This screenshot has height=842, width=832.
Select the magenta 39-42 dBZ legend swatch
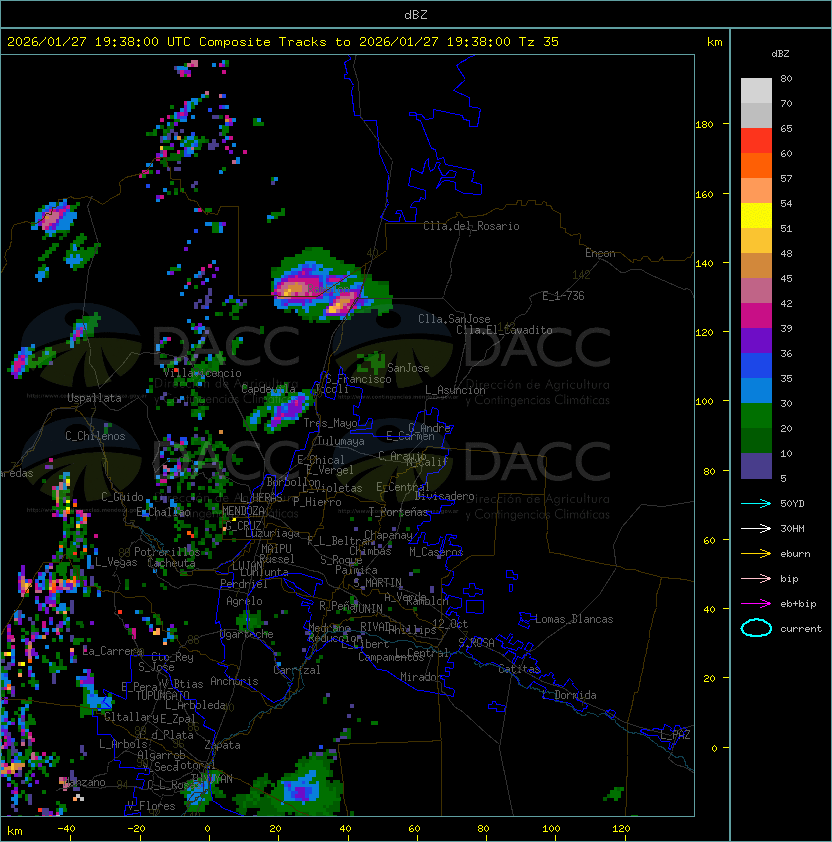click(x=756, y=316)
